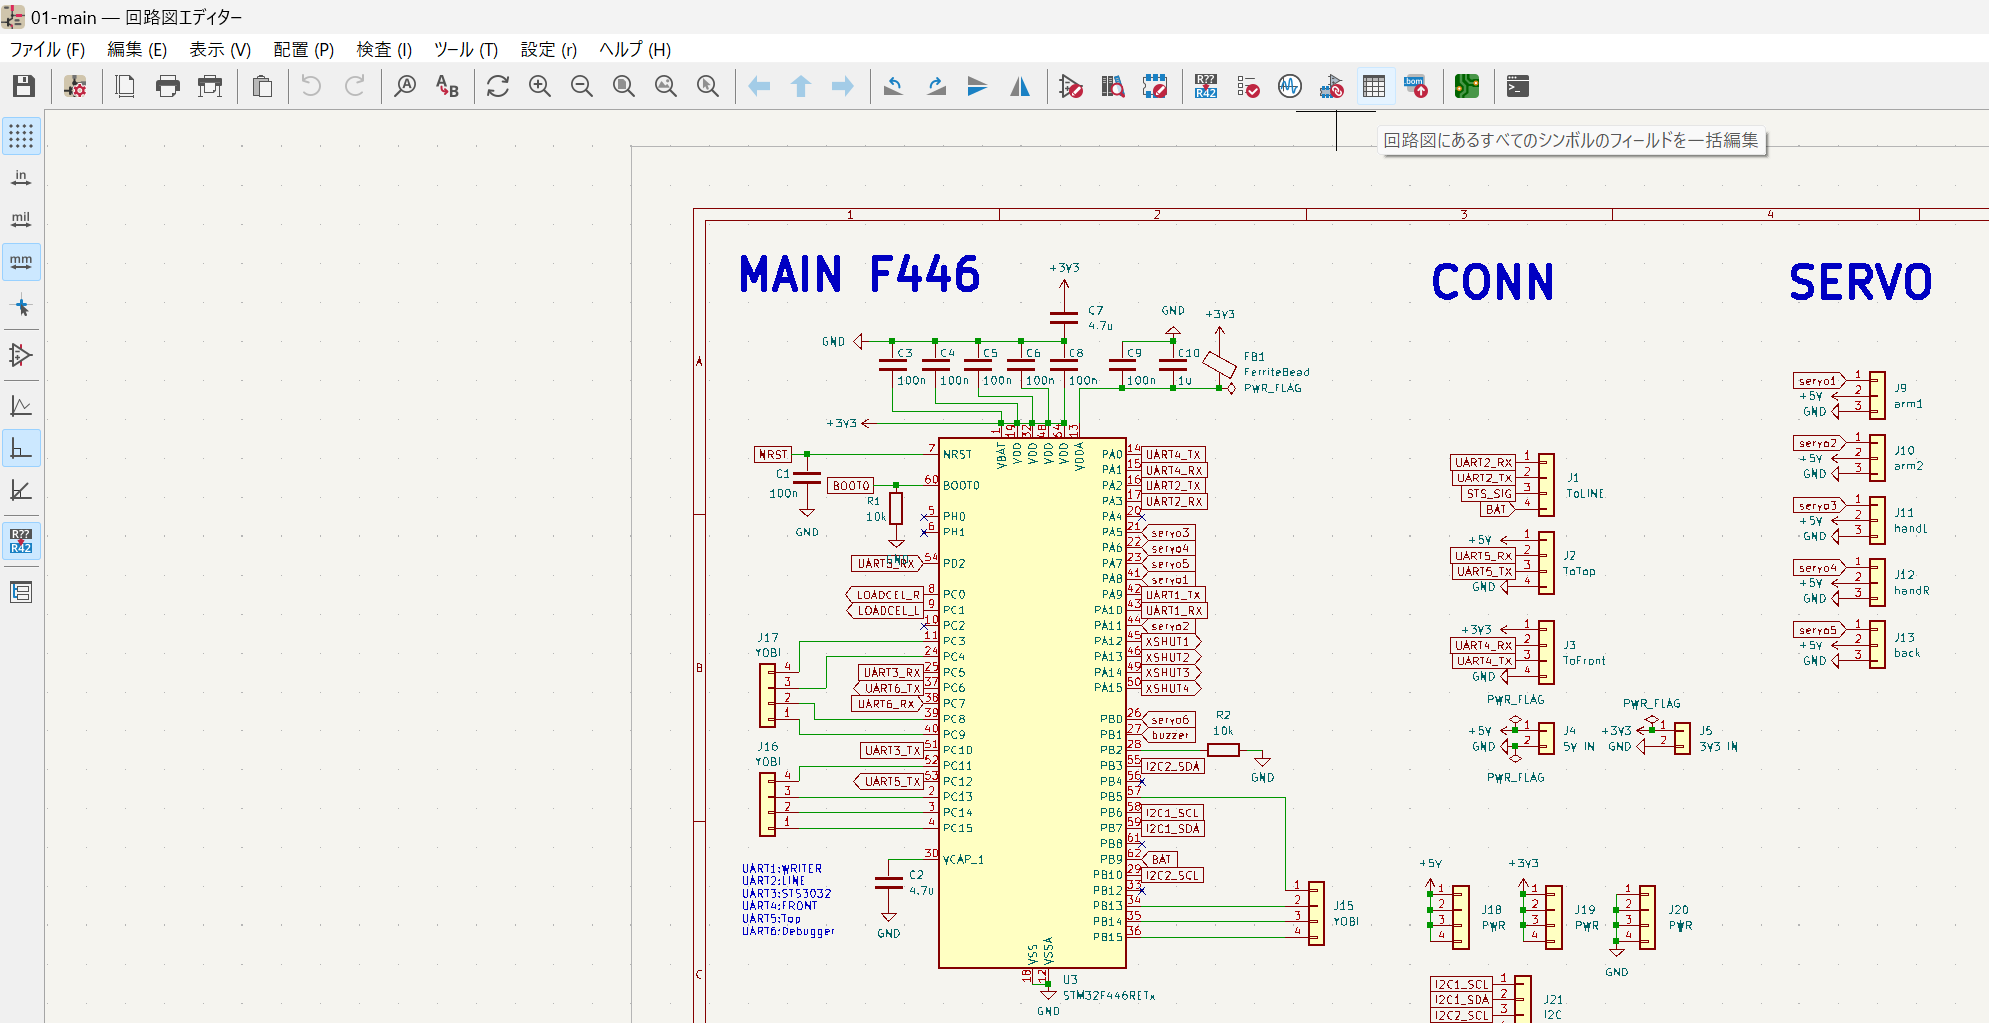1989x1023 pixels.
Task: Run the electrical rules checker icon
Action: (x=1248, y=87)
